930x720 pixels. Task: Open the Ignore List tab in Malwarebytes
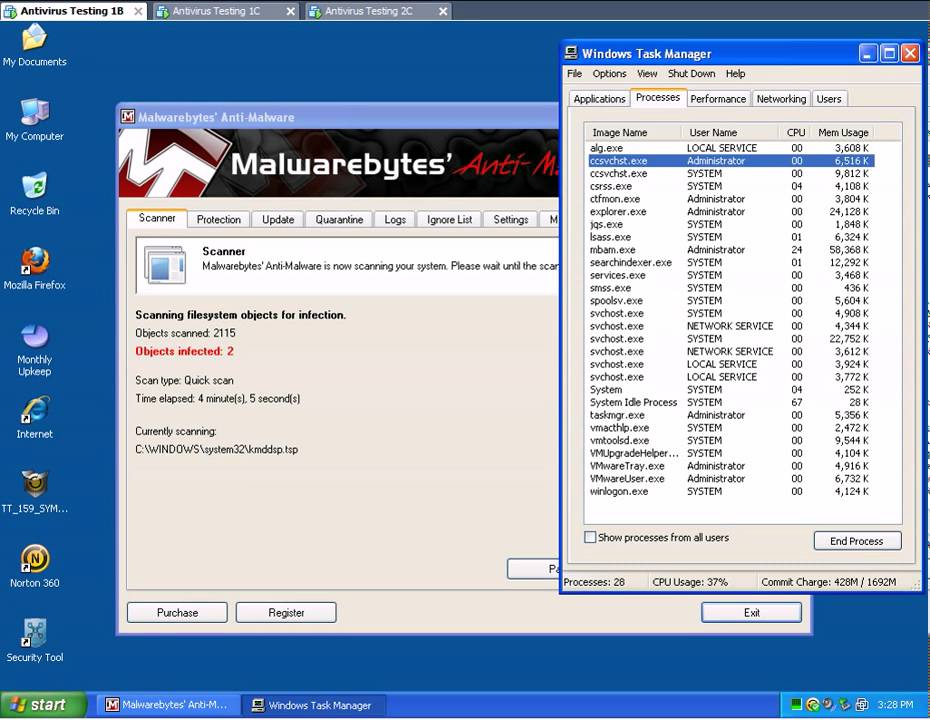click(x=450, y=219)
